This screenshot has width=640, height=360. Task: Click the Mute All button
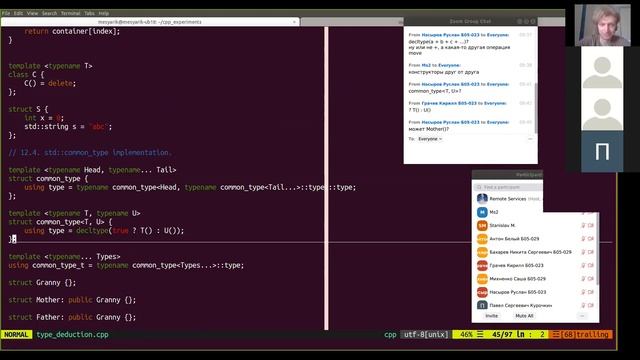click(524, 316)
